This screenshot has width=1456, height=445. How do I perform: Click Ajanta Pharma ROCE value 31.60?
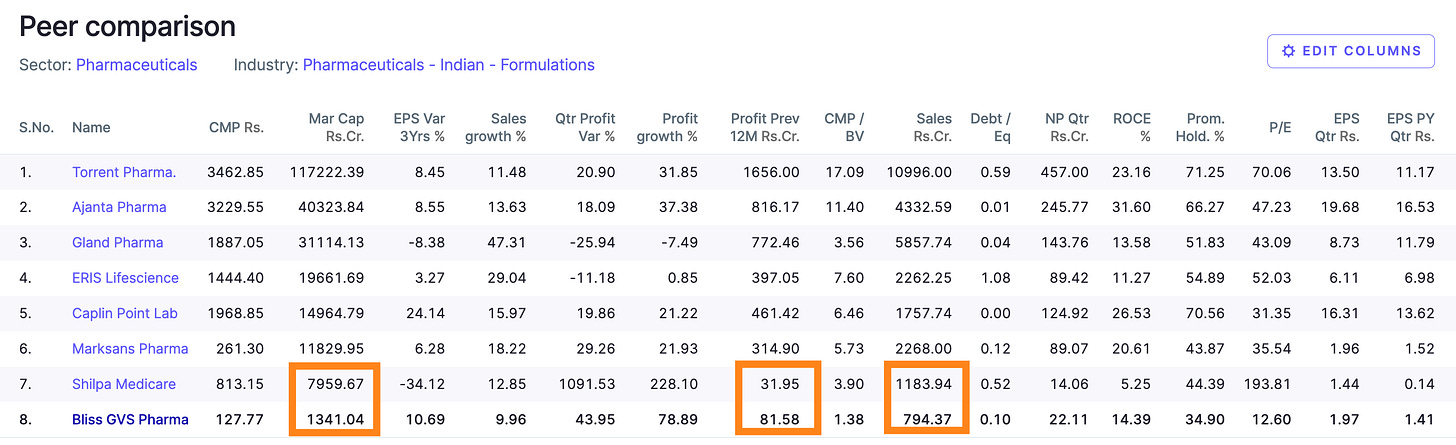tap(1132, 207)
